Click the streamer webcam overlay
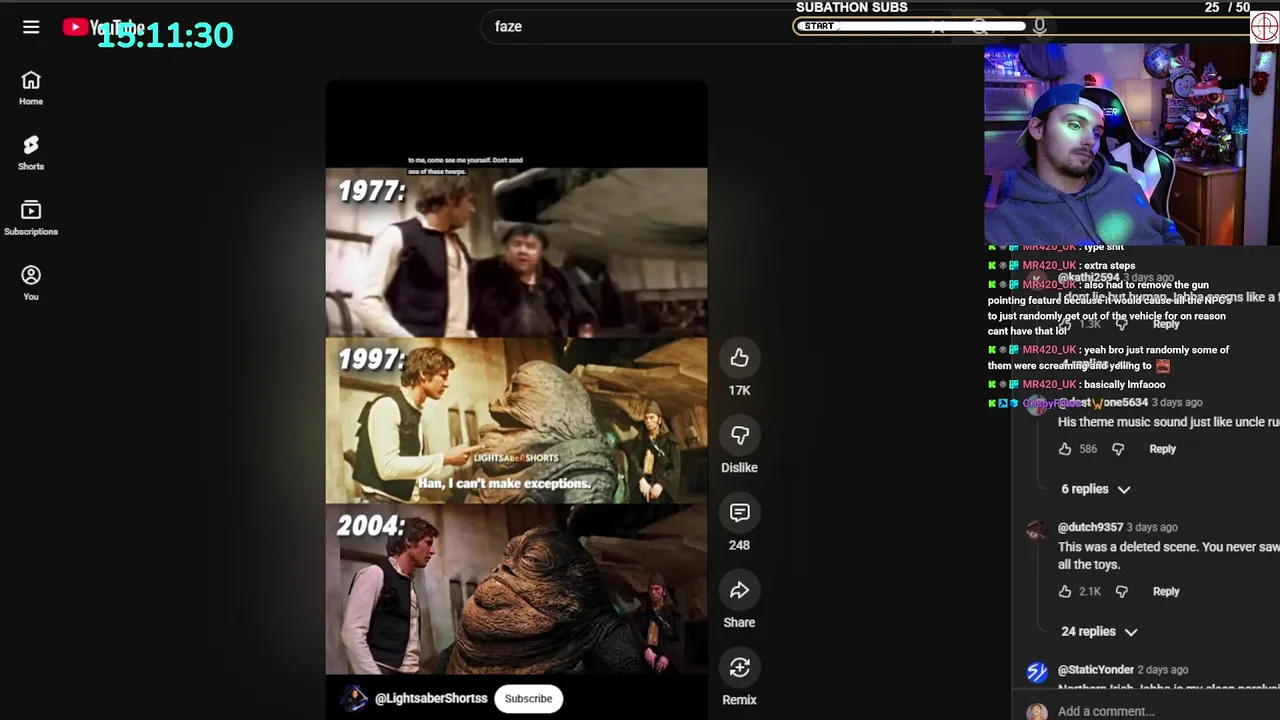The height and width of the screenshot is (720, 1280). (1117, 145)
